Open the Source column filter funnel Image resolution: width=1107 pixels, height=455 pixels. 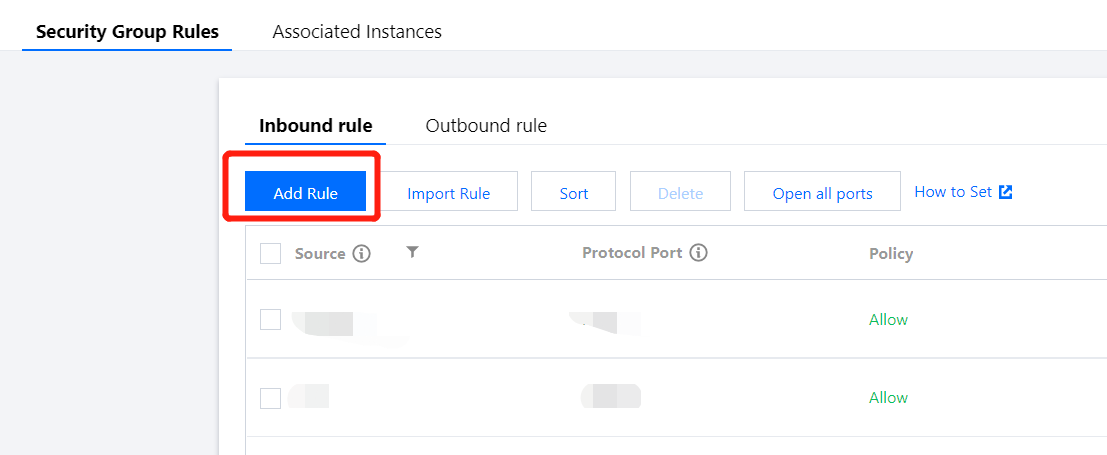tap(412, 253)
